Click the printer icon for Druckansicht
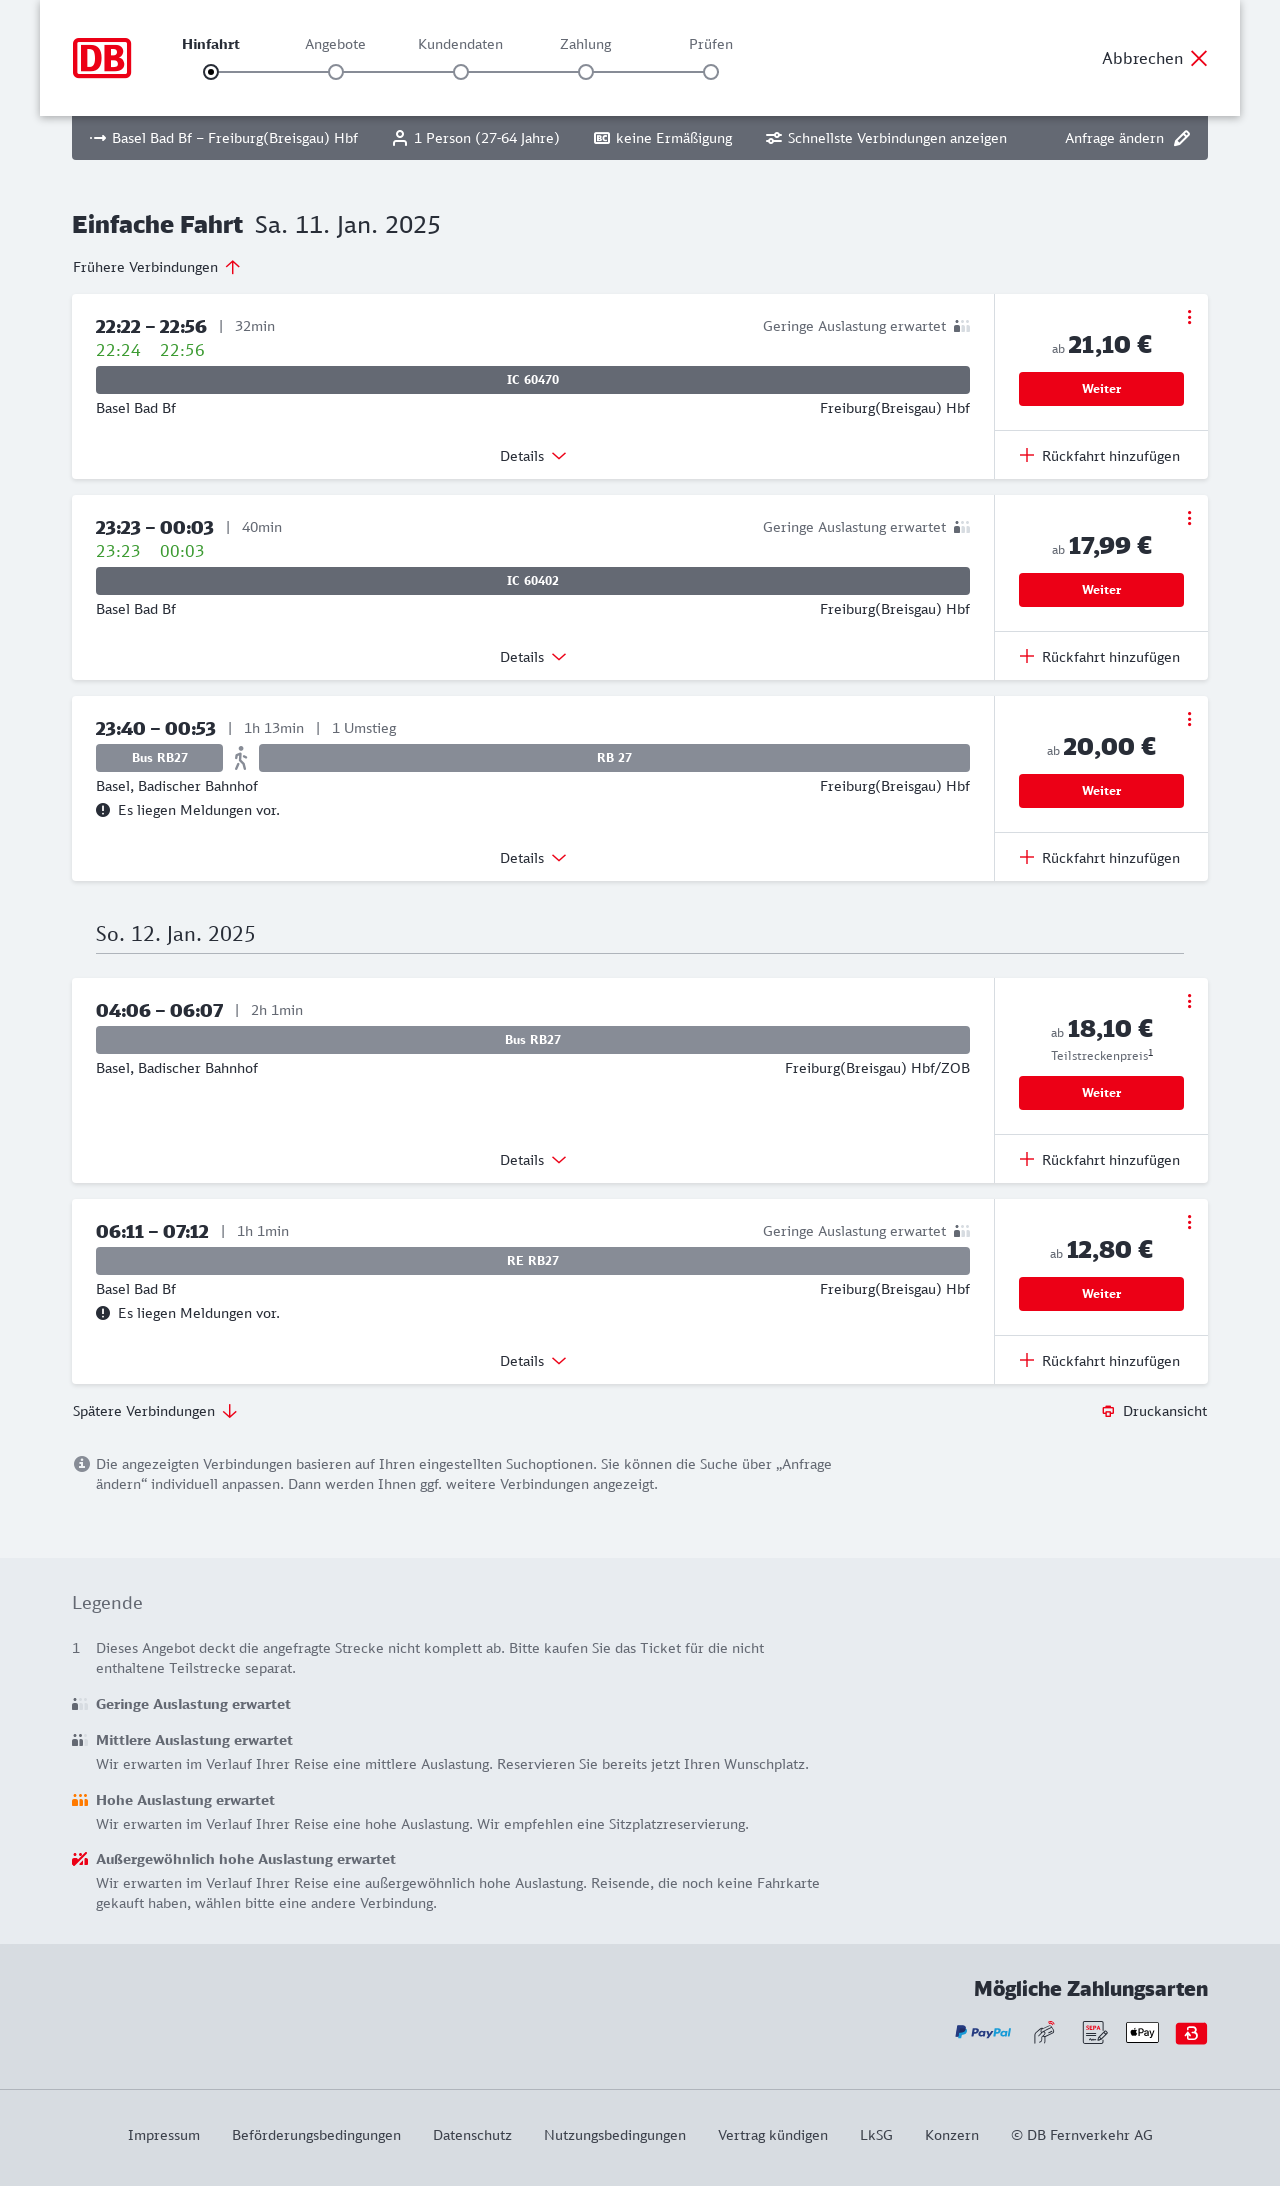 [1108, 1411]
